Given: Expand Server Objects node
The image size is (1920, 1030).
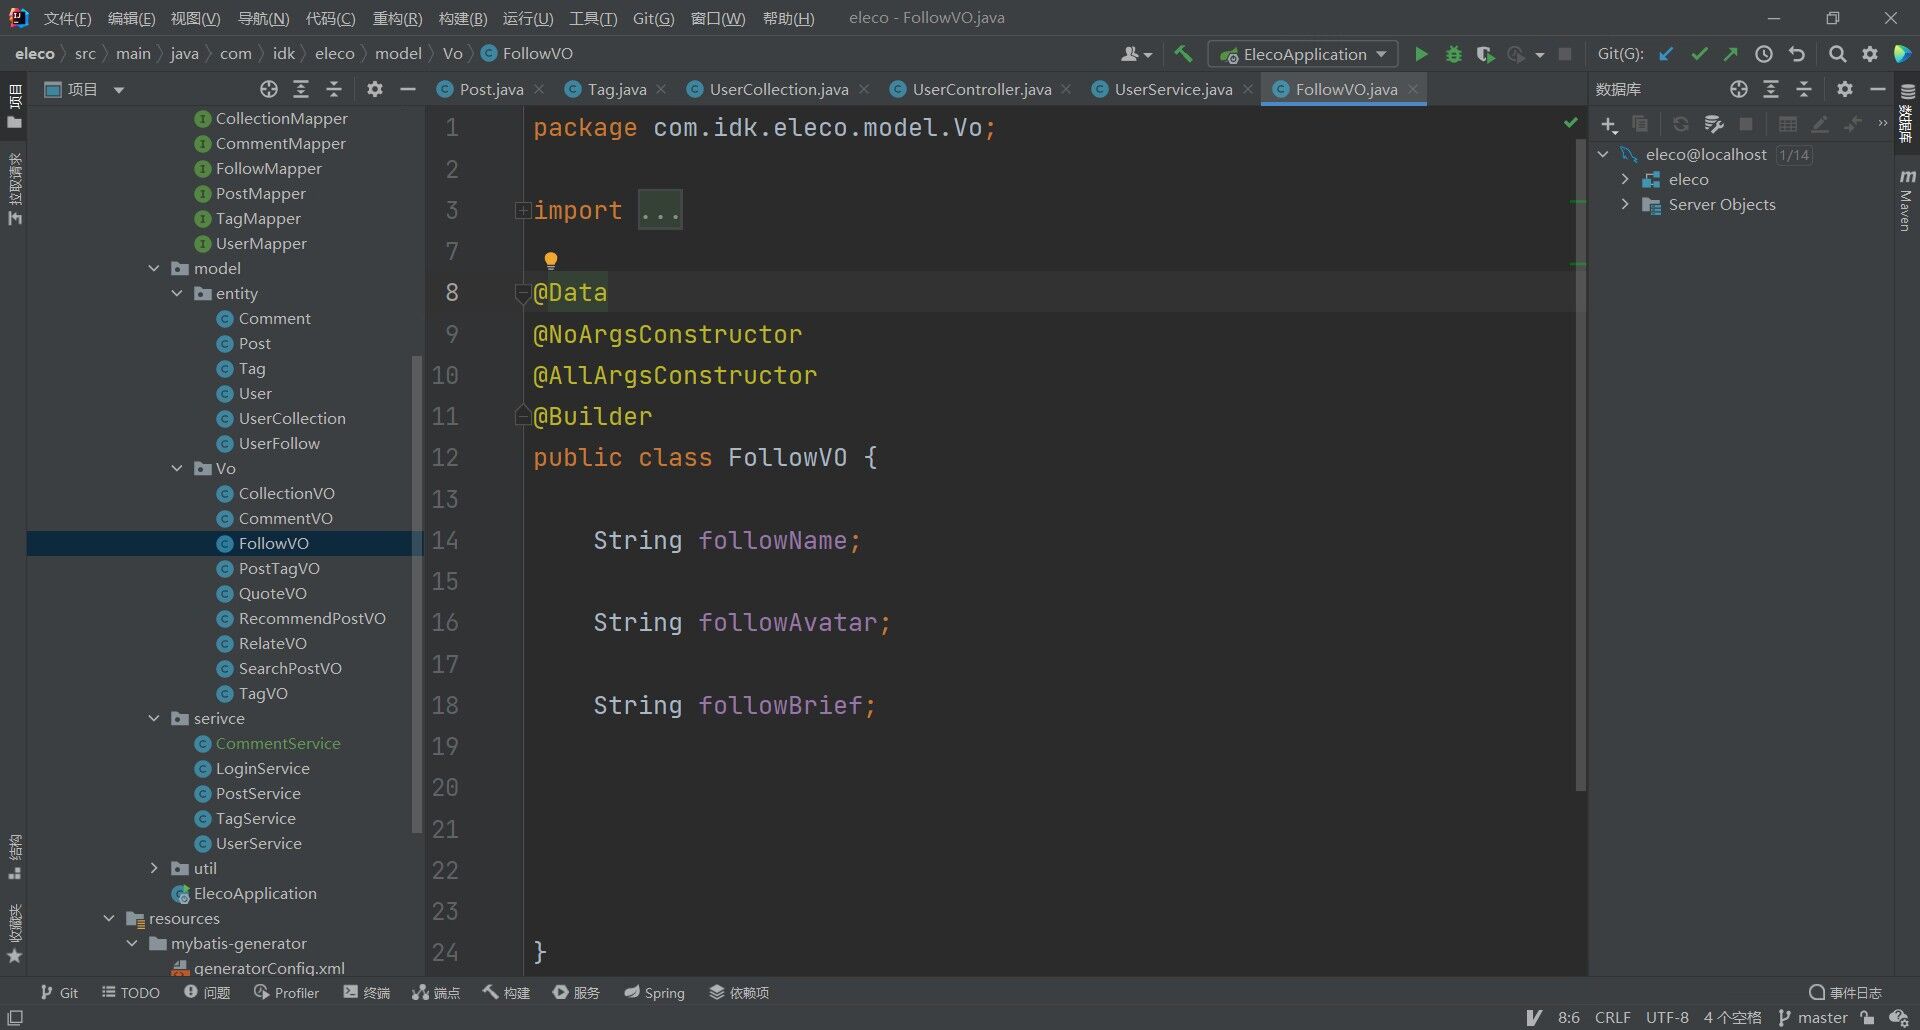Looking at the screenshot, I should click(x=1625, y=204).
